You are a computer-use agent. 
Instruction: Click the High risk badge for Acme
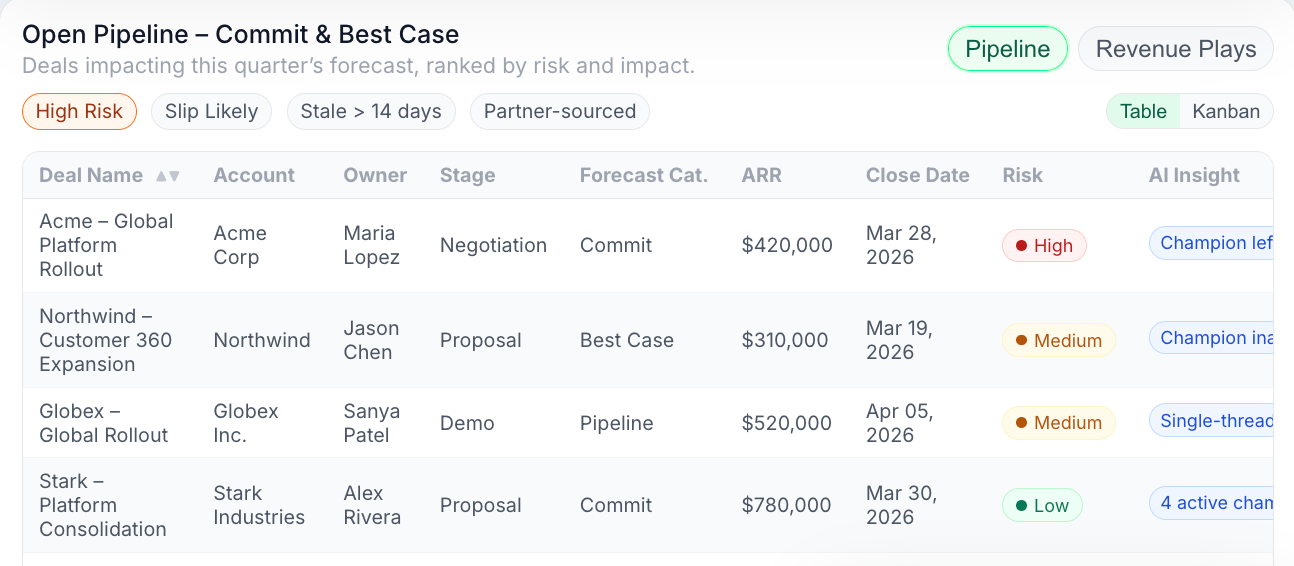tap(1044, 246)
